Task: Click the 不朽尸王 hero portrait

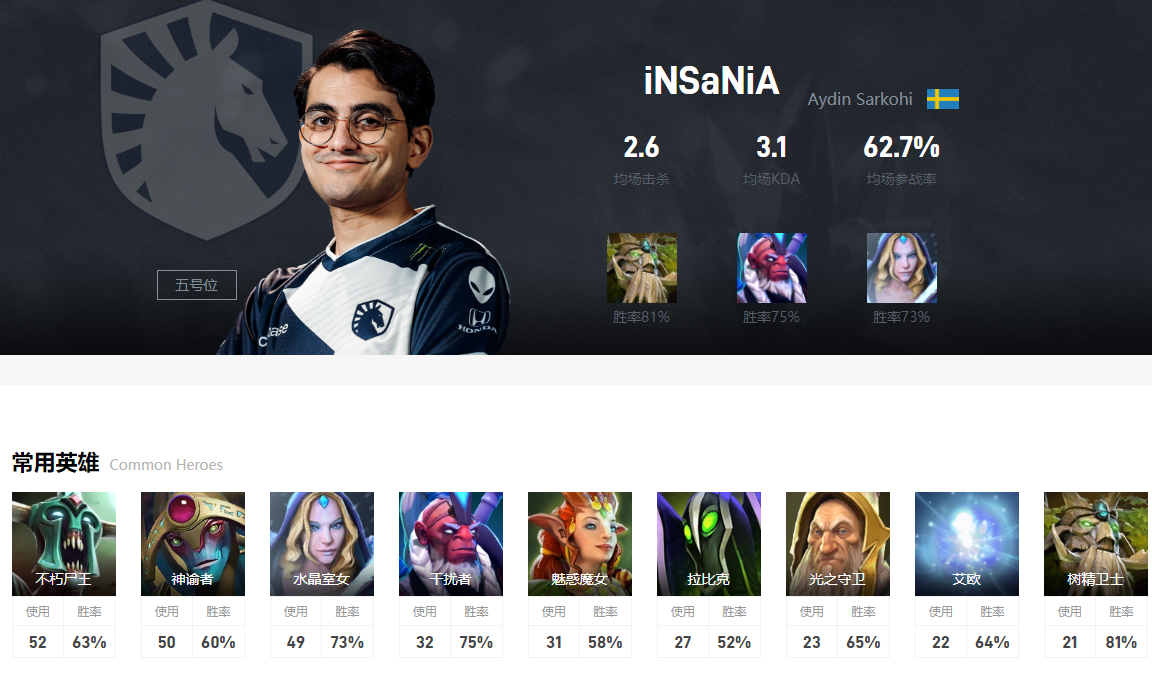Action: (64, 544)
